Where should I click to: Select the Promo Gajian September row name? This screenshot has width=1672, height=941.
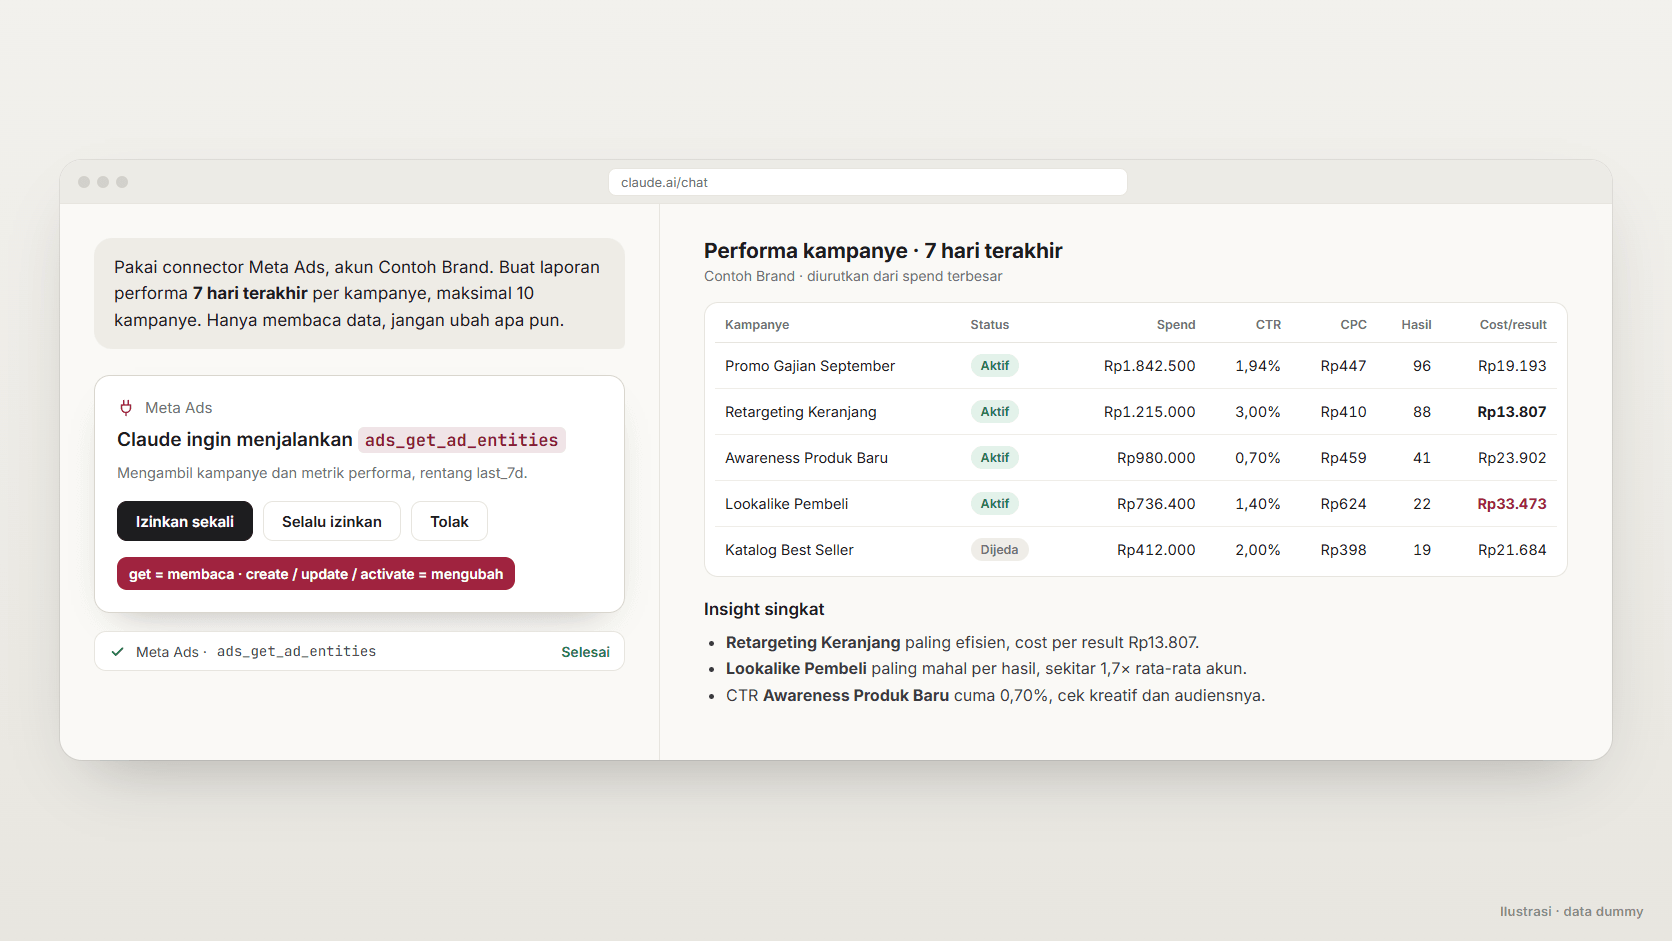tap(810, 366)
